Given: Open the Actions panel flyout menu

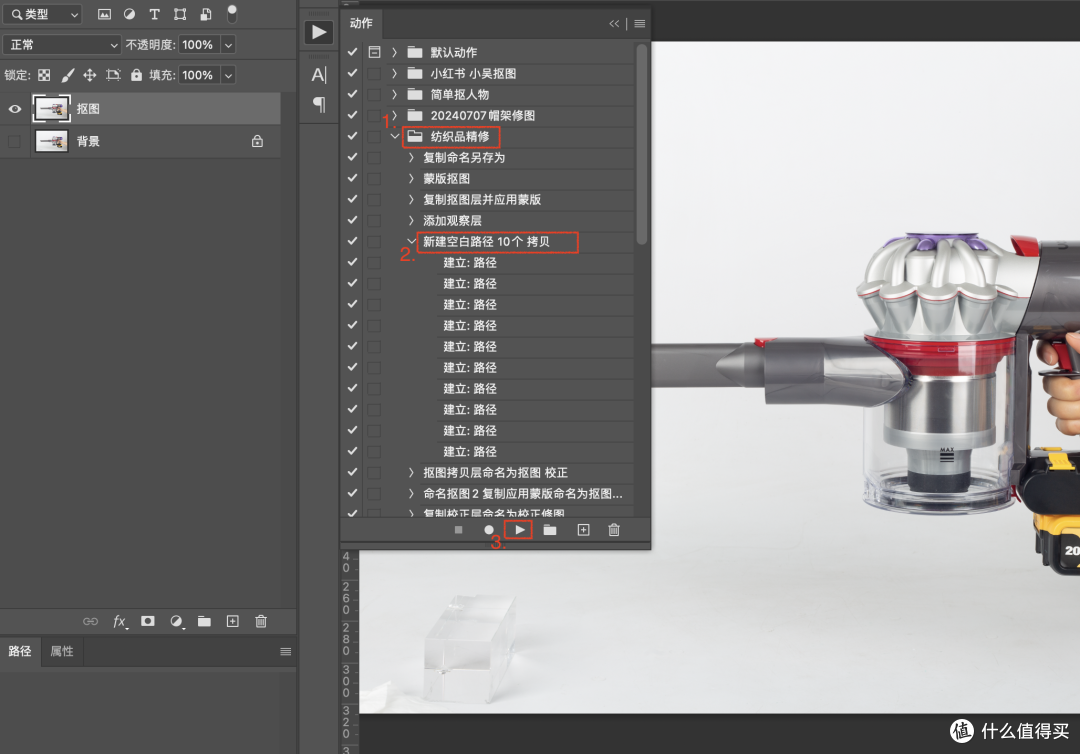Looking at the screenshot, I should click(x=640, y=23).
